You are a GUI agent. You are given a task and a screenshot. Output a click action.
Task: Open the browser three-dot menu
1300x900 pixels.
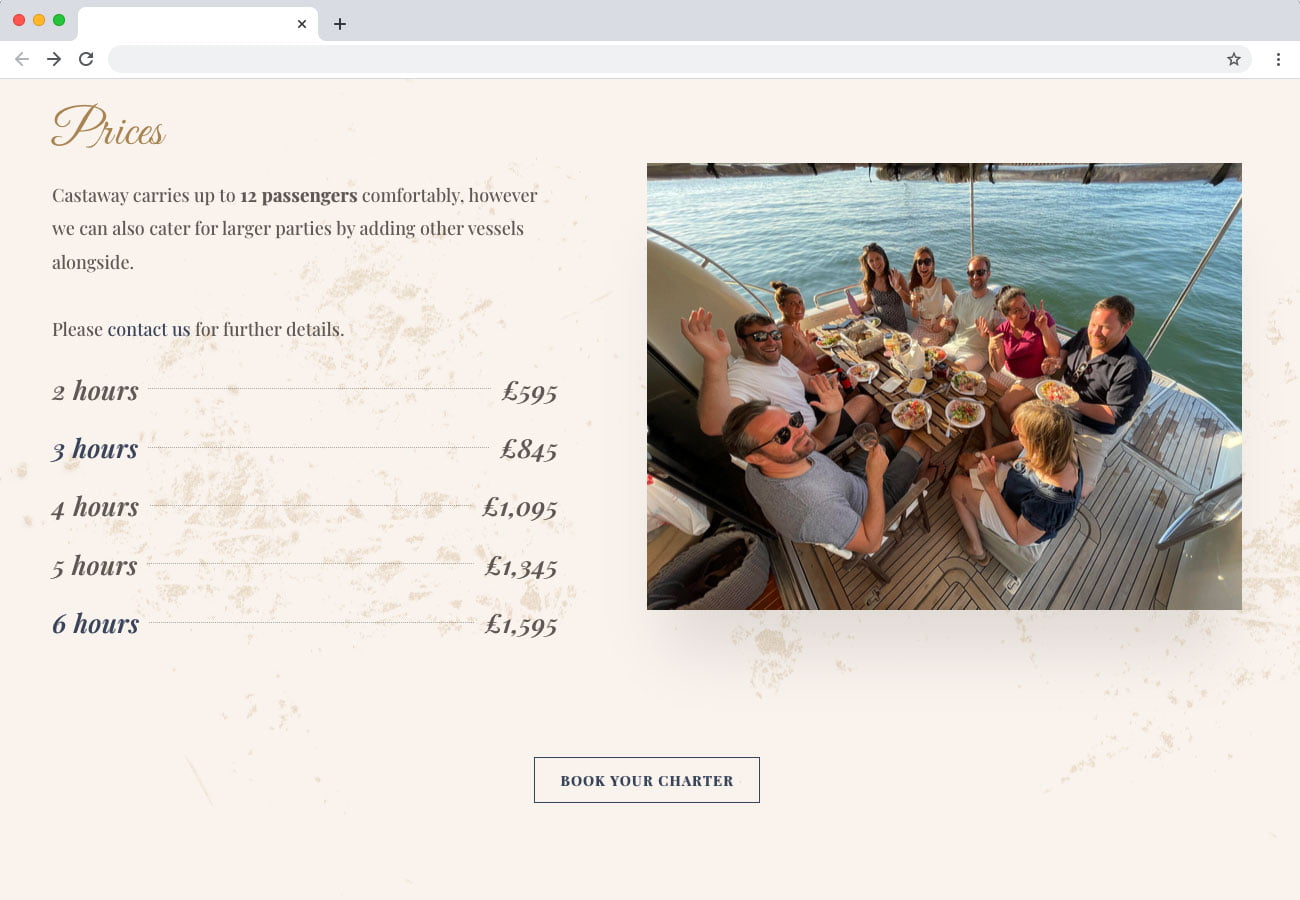tap(1277, 59)
